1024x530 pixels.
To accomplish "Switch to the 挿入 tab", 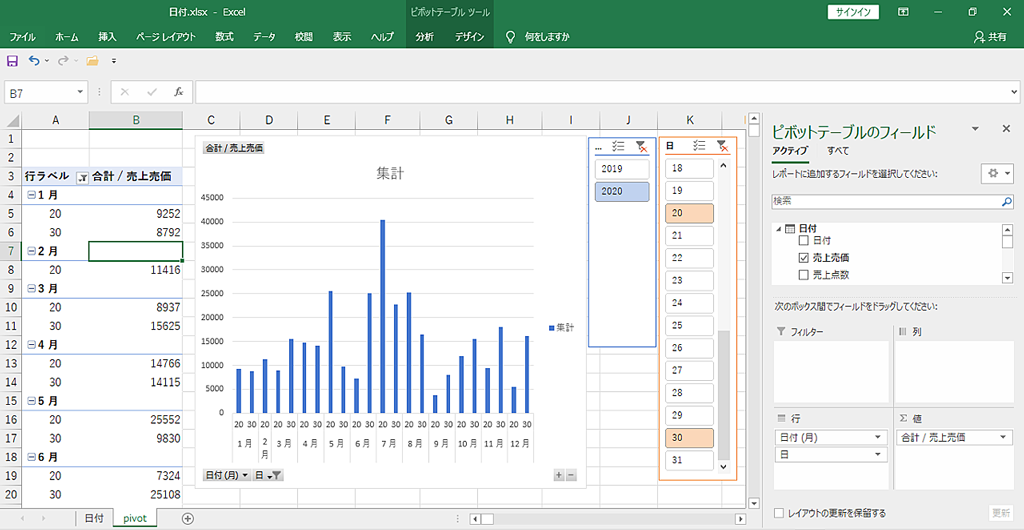I will (x=107, y=37).
